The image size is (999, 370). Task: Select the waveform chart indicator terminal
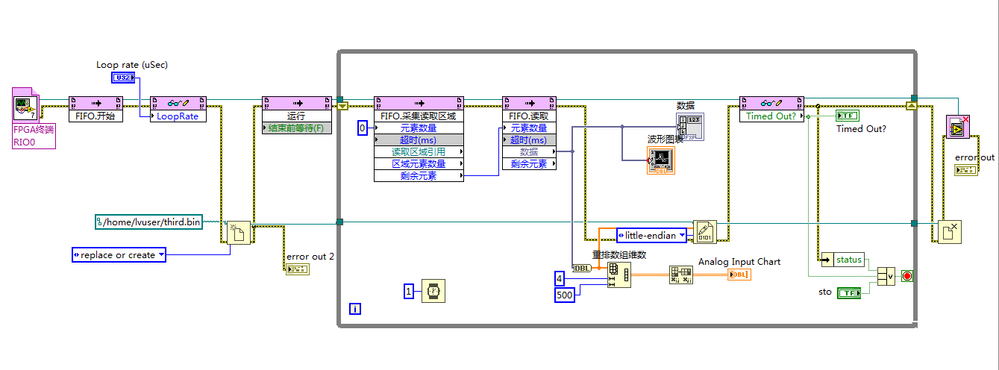(660, 160)
